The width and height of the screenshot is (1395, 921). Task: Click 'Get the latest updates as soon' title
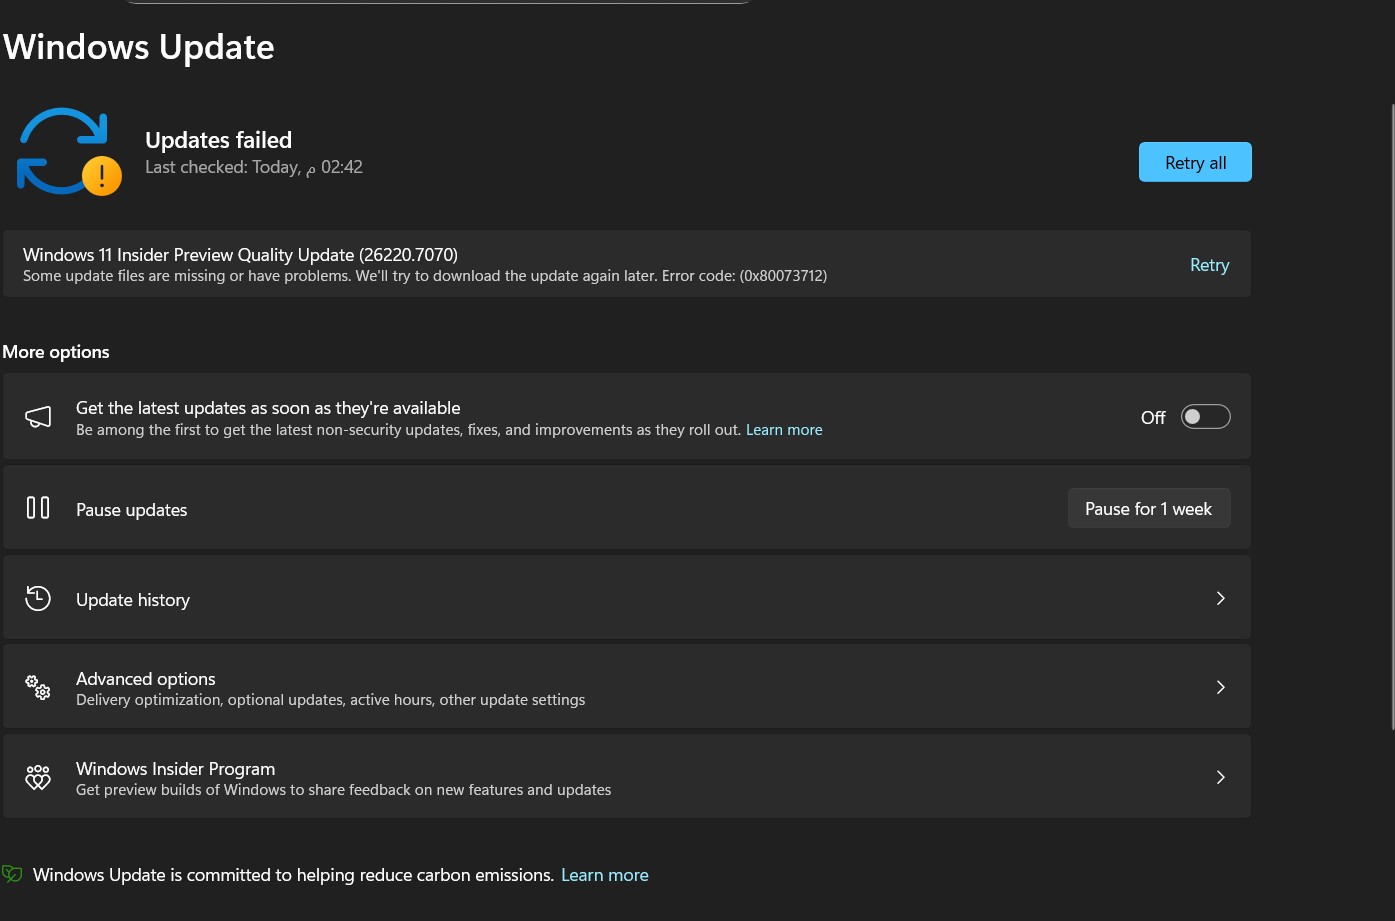point(268,408)
